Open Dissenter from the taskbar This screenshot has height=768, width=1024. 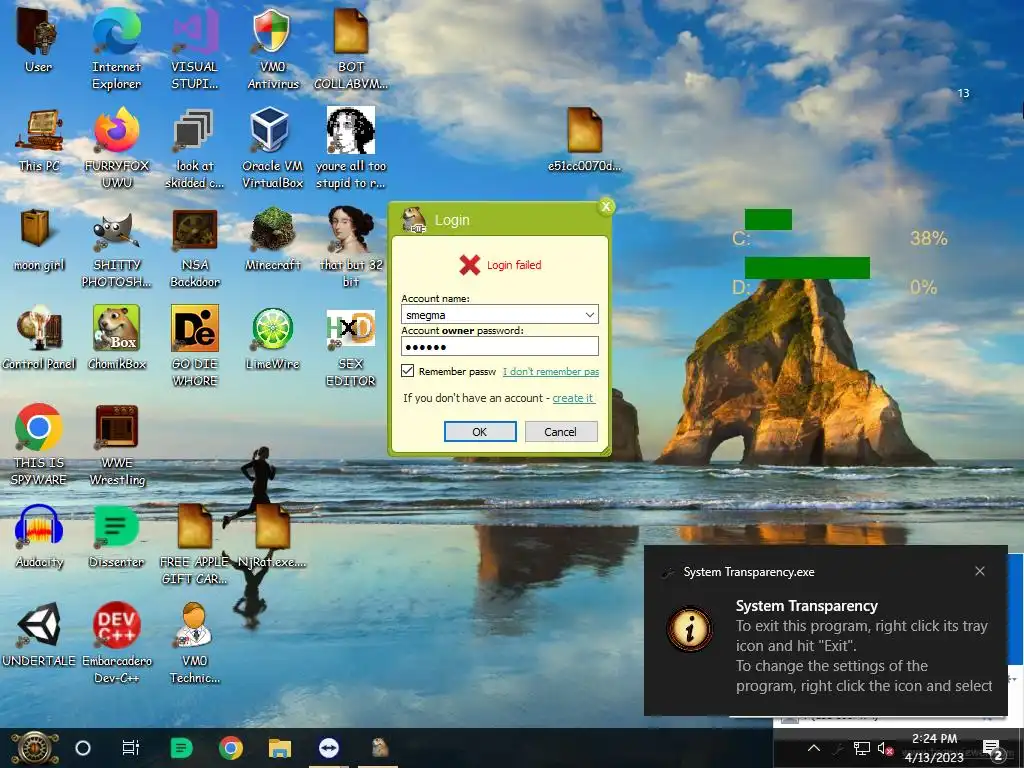click(181, 748)
